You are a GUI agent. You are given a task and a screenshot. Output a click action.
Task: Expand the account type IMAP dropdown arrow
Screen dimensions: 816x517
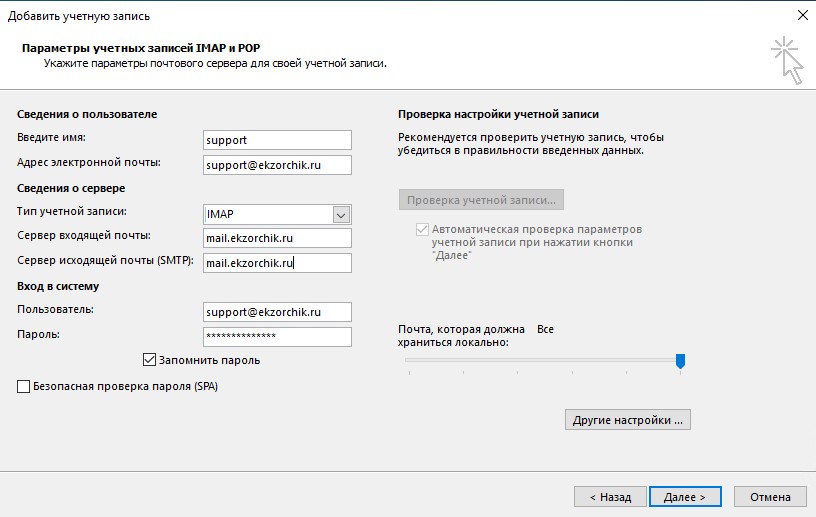point(341,215)
